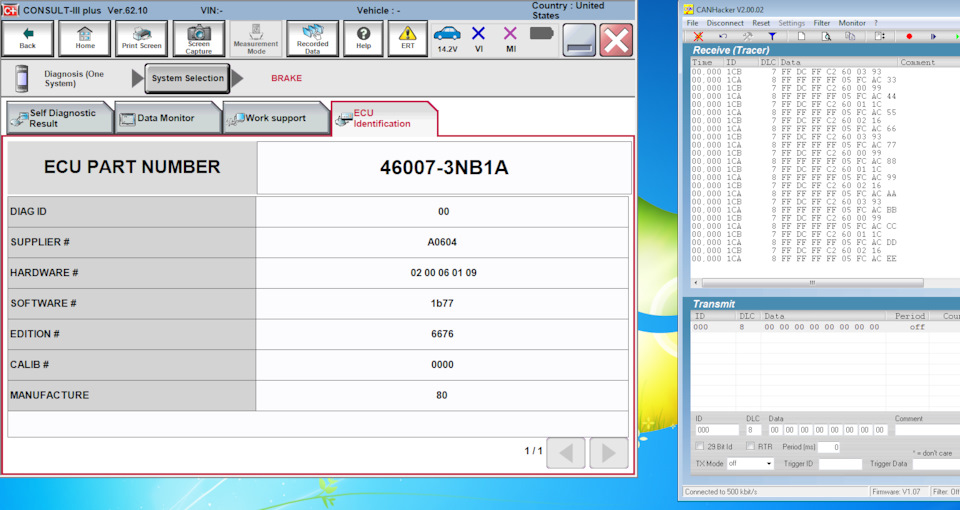Click the Back arrow button
This screenshot has width=960, height=510.
click(27, 38)
